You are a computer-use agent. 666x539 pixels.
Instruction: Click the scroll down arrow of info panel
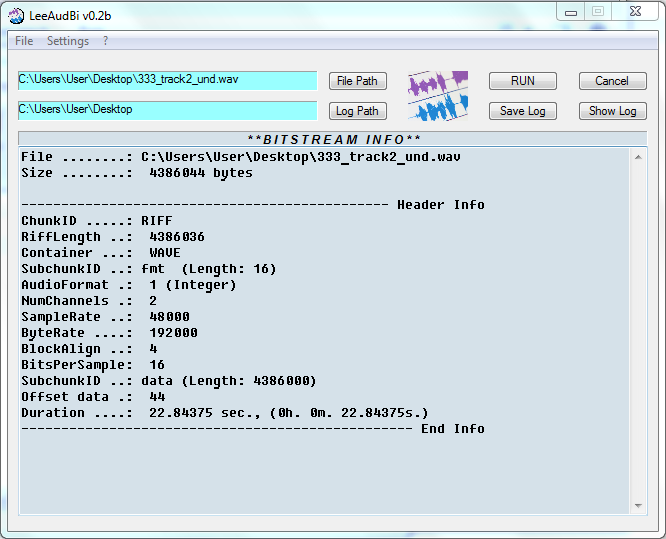(x=638, y=505)
